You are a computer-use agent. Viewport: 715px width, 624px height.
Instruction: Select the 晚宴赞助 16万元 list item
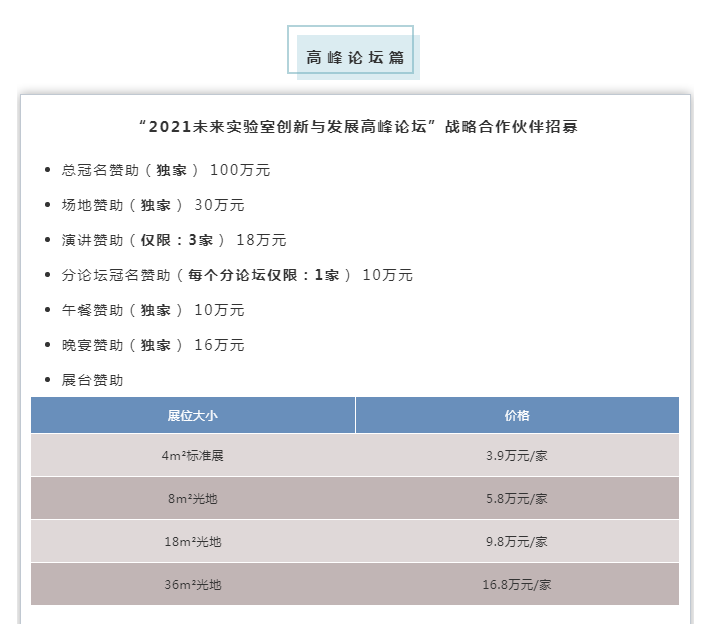(x=153, y=345)
